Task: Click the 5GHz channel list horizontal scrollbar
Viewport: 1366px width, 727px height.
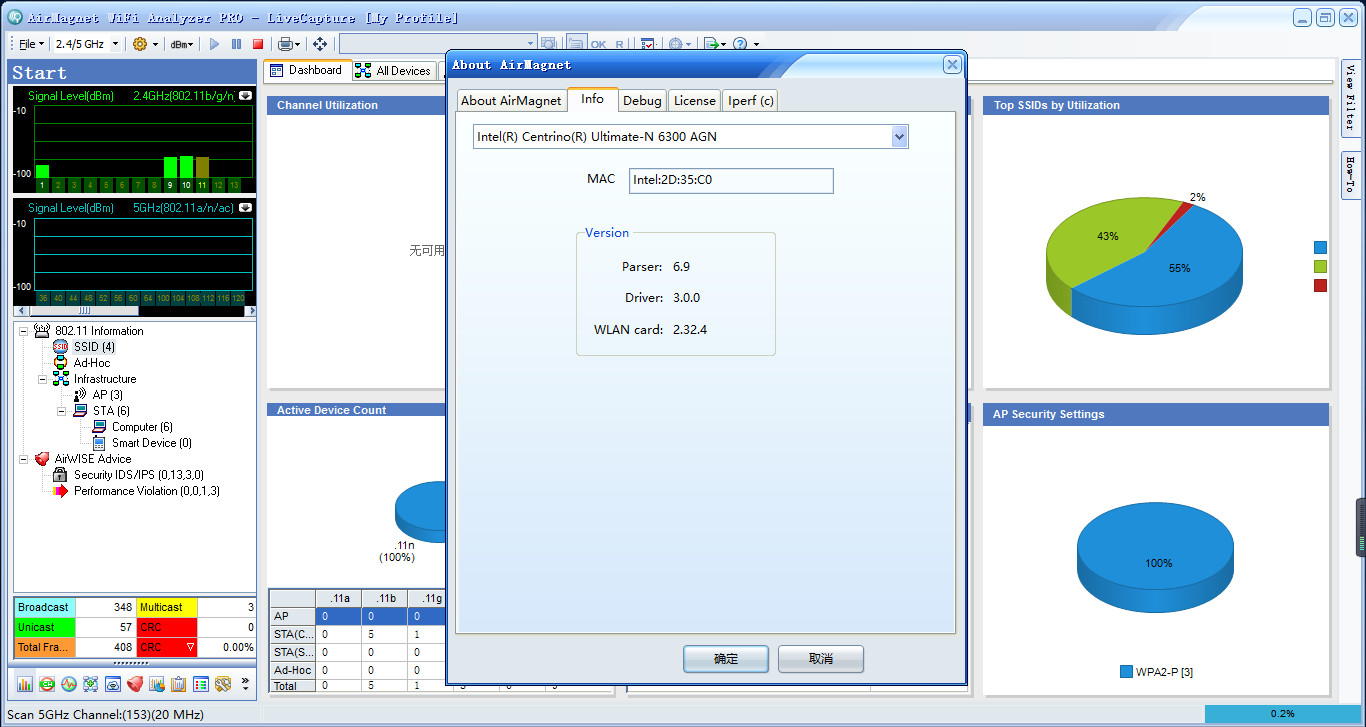Action: 134,311
